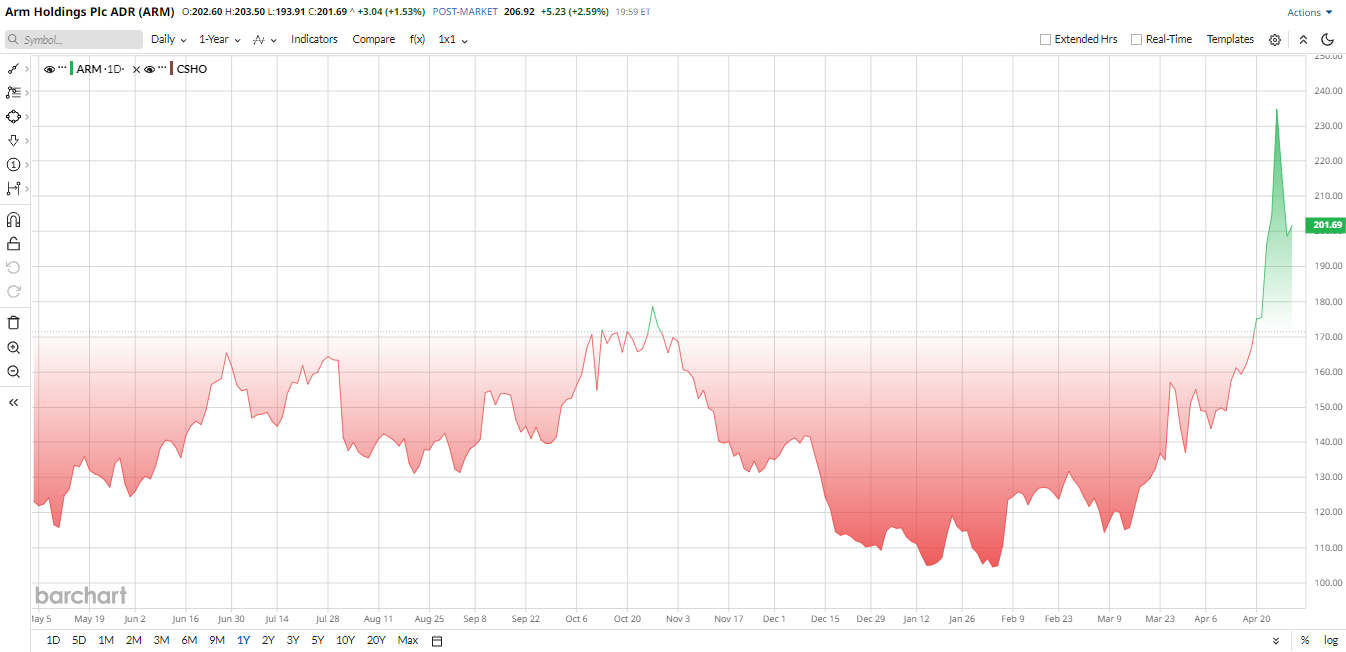
Task: Open the Templates menu
Action: pos(1230,39)
